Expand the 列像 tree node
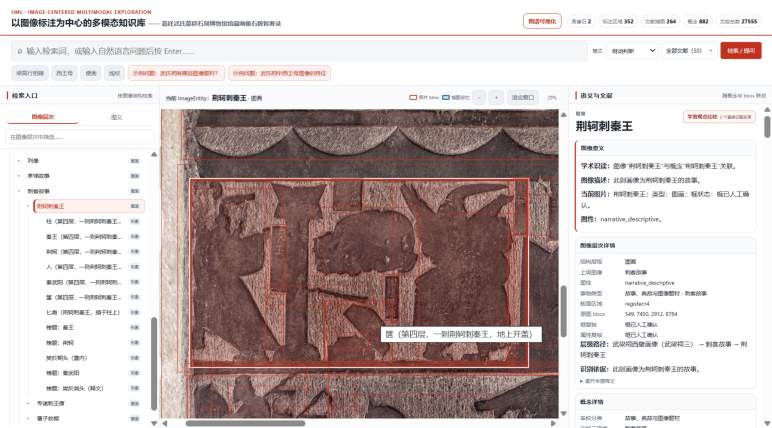This screenshot has width=772, height=428. [19, 161]
